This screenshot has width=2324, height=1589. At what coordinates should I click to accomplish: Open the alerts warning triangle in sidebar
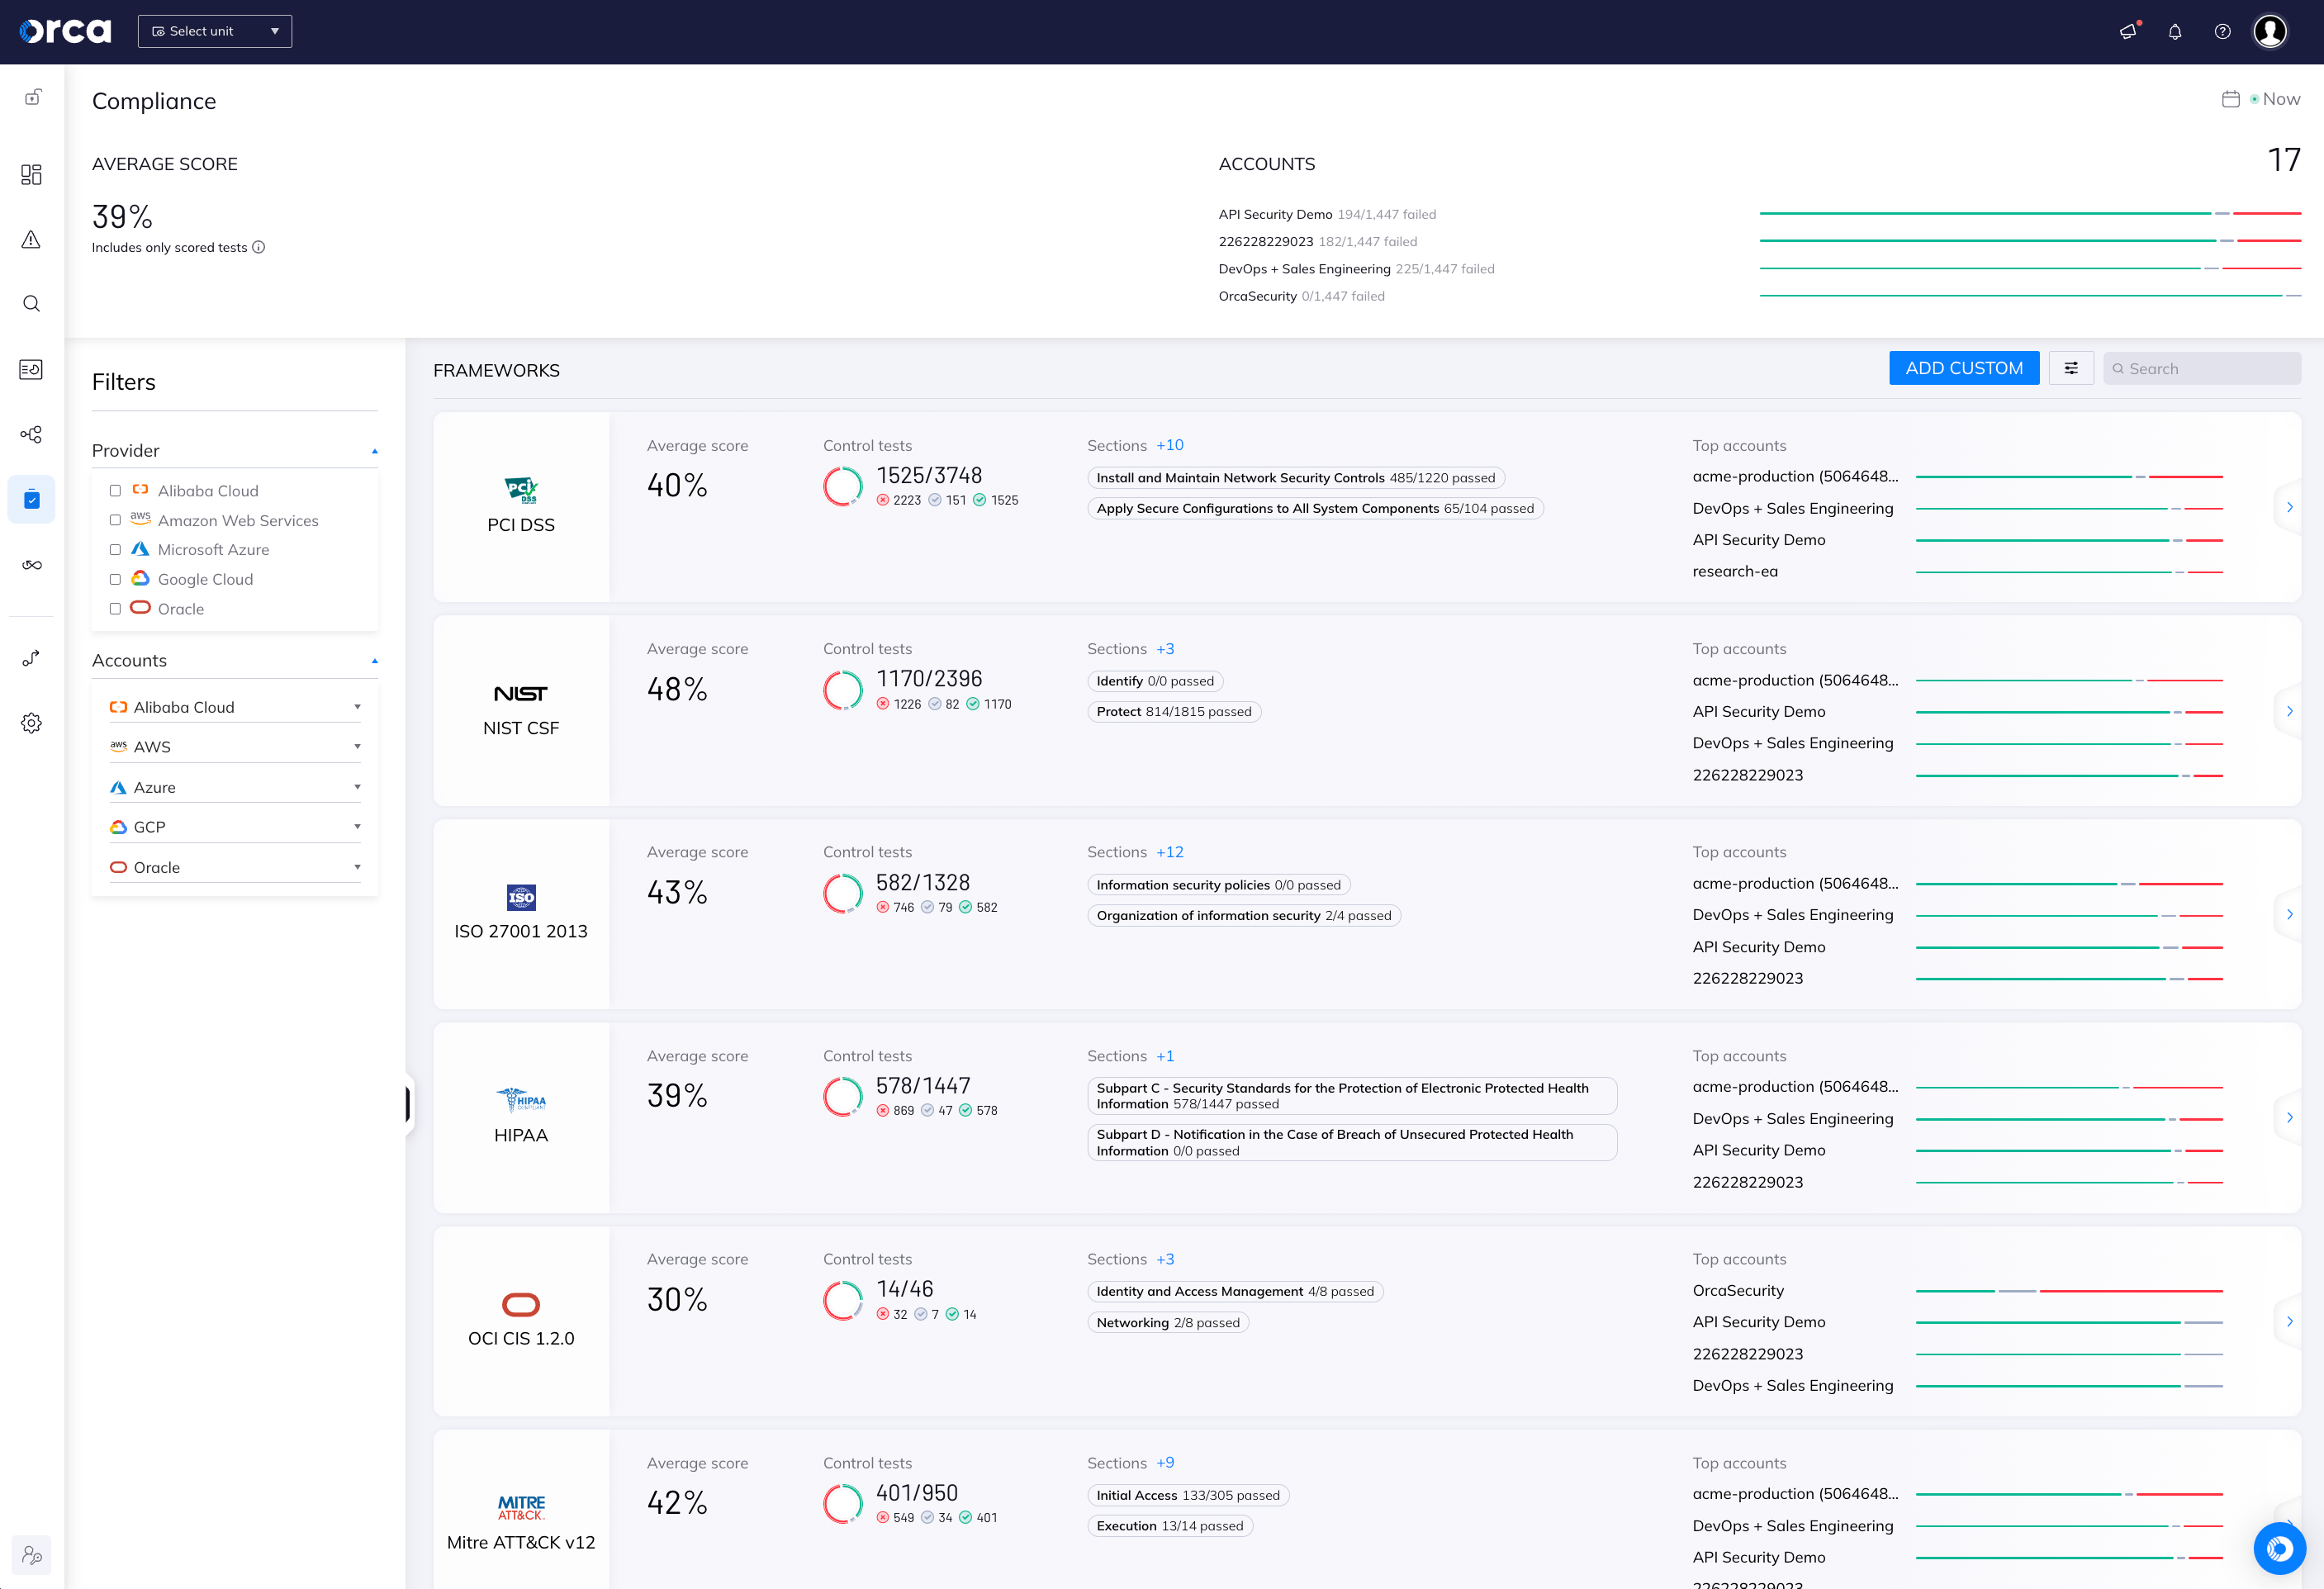click(x=31, y=240)
